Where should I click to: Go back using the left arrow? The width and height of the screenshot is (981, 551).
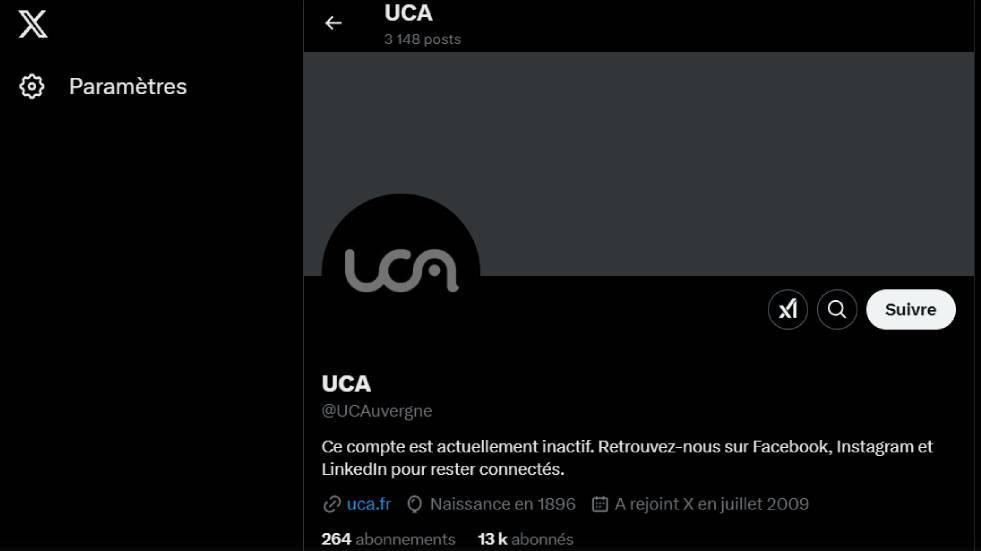tap(333, 23)
